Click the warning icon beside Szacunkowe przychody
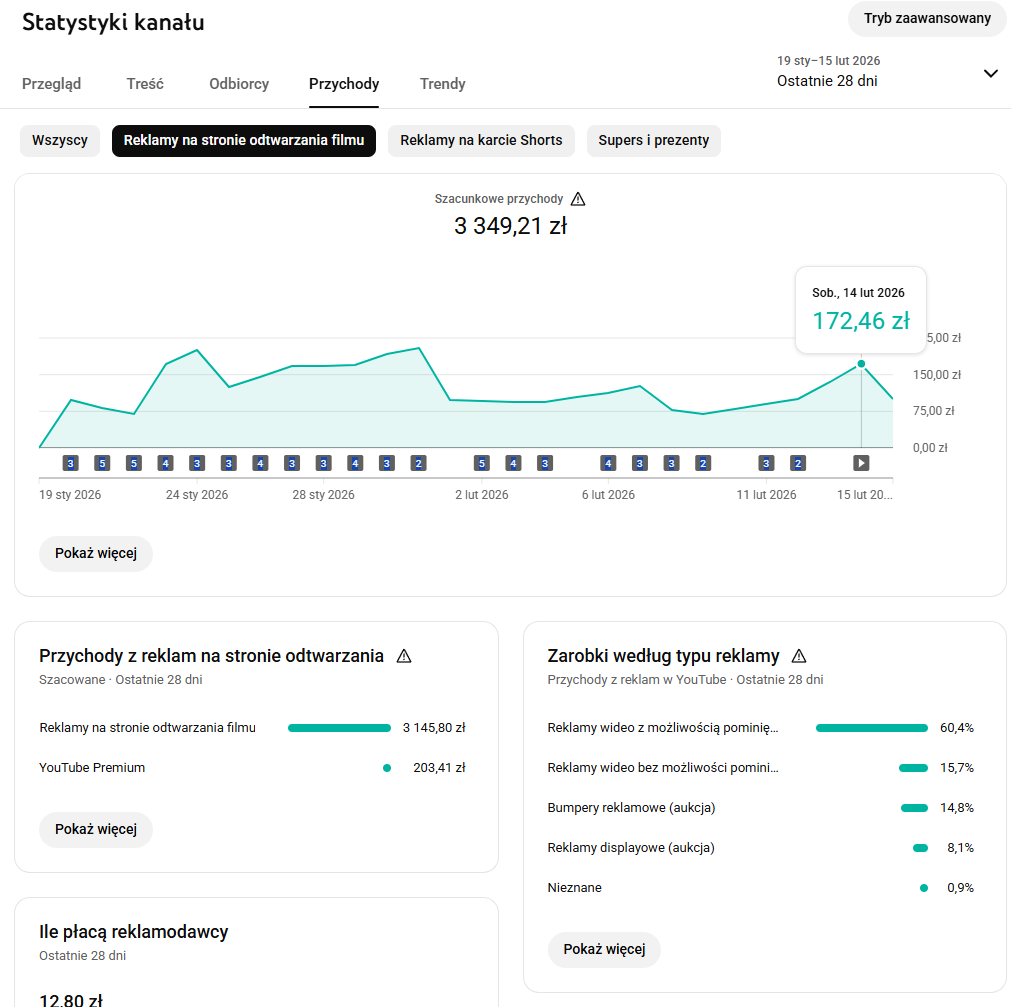The width and height of the screenshot is (1011, 1007). tap(578, 199)
